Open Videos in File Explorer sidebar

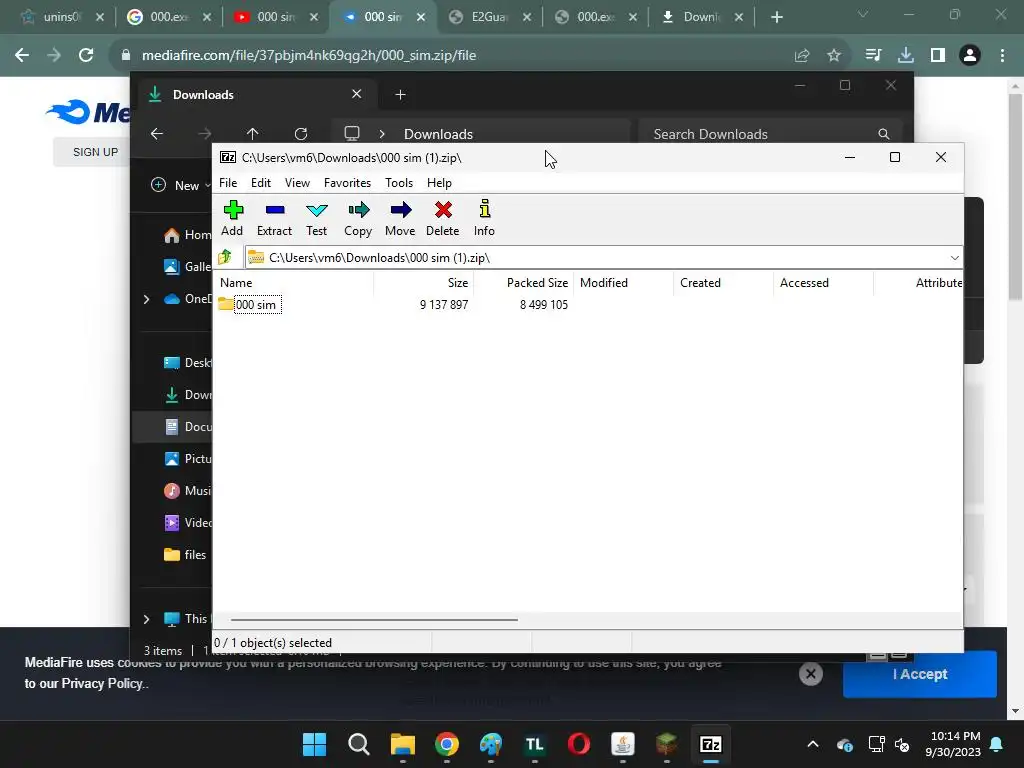point(187,523)
